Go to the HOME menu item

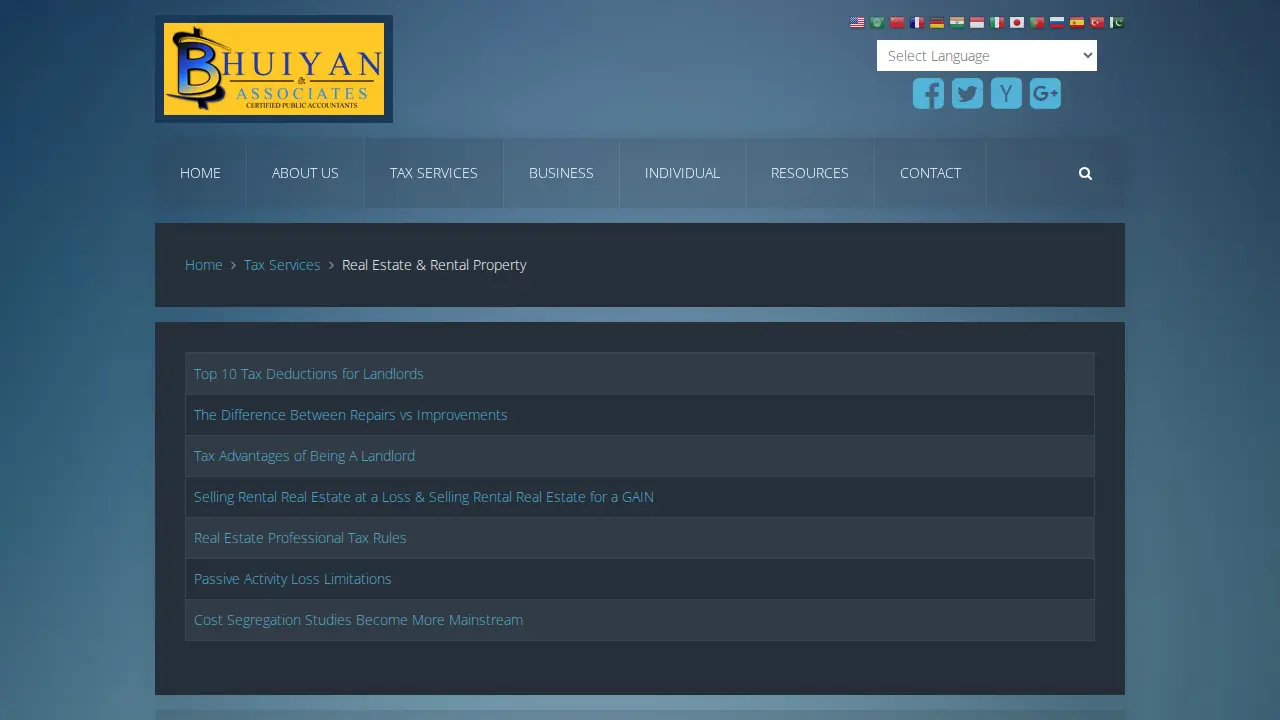click(x=200, y=173)
